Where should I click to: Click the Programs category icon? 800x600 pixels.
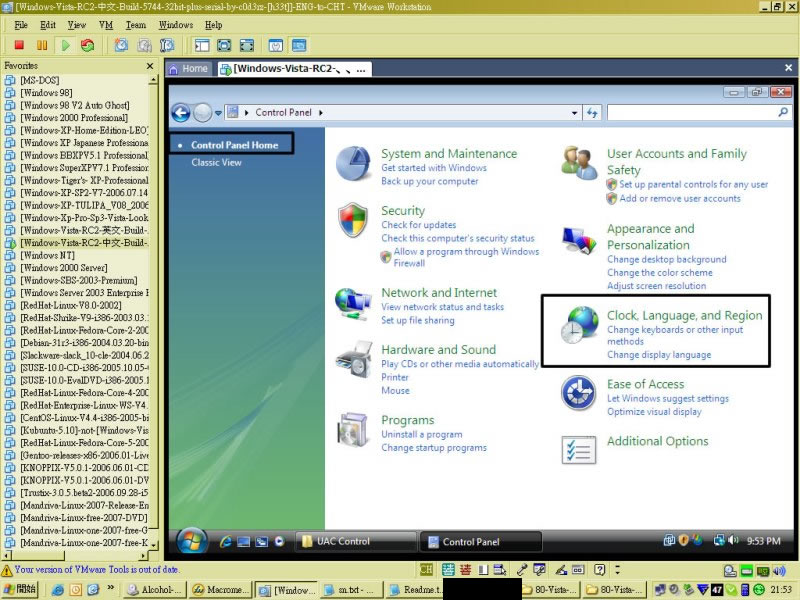point(353,430)
